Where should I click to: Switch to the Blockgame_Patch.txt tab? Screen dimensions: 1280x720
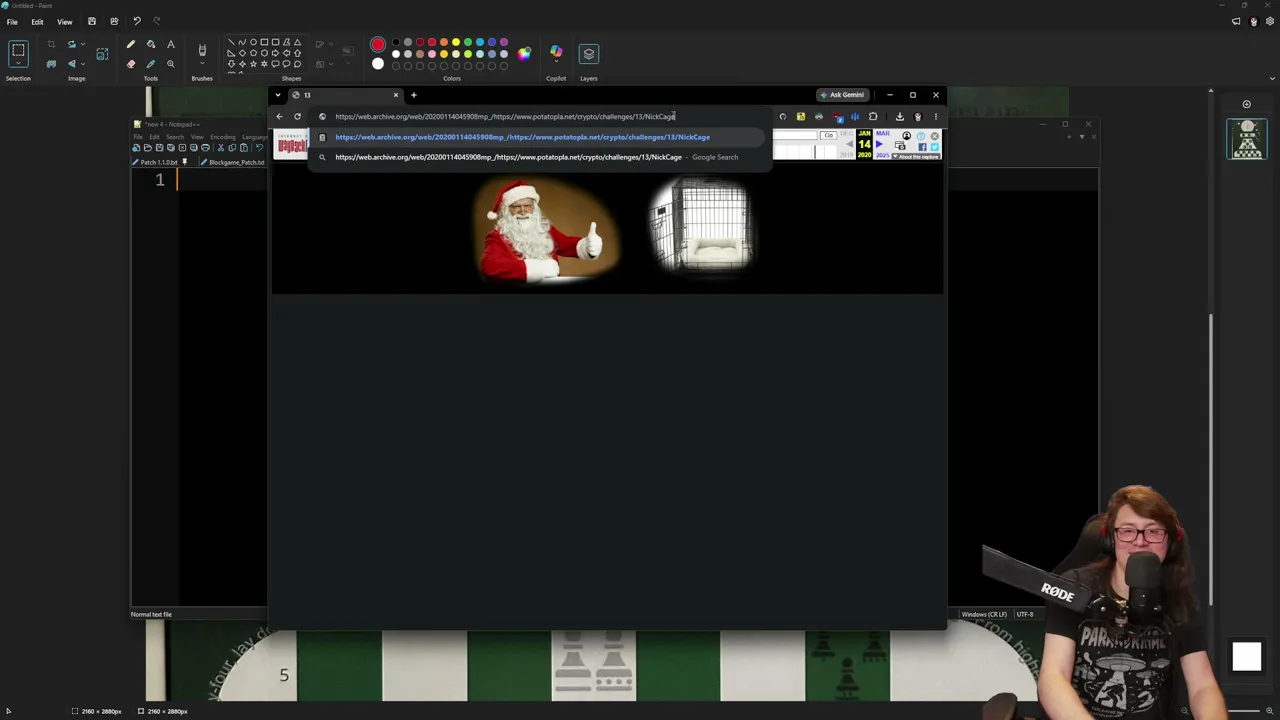pyautogui.click(x=233, y=162)
